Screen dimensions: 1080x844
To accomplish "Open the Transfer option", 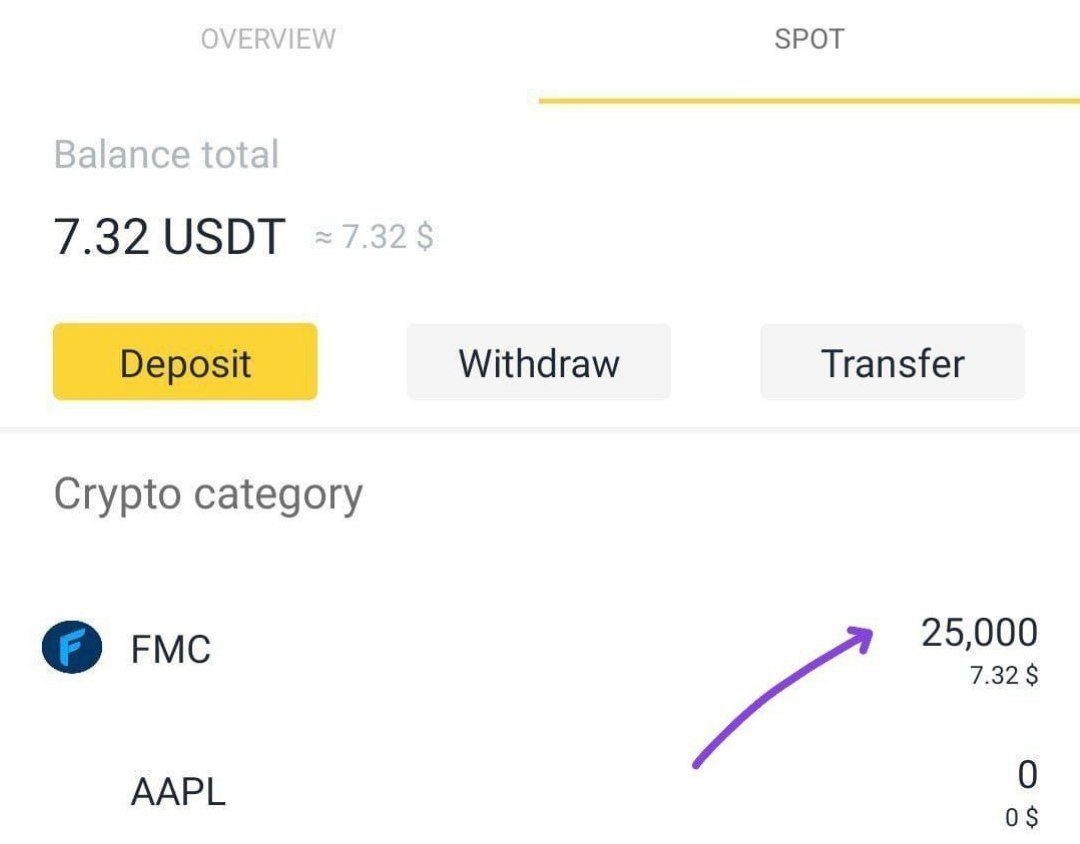I will pyautogui.click(x=892, y=362).
